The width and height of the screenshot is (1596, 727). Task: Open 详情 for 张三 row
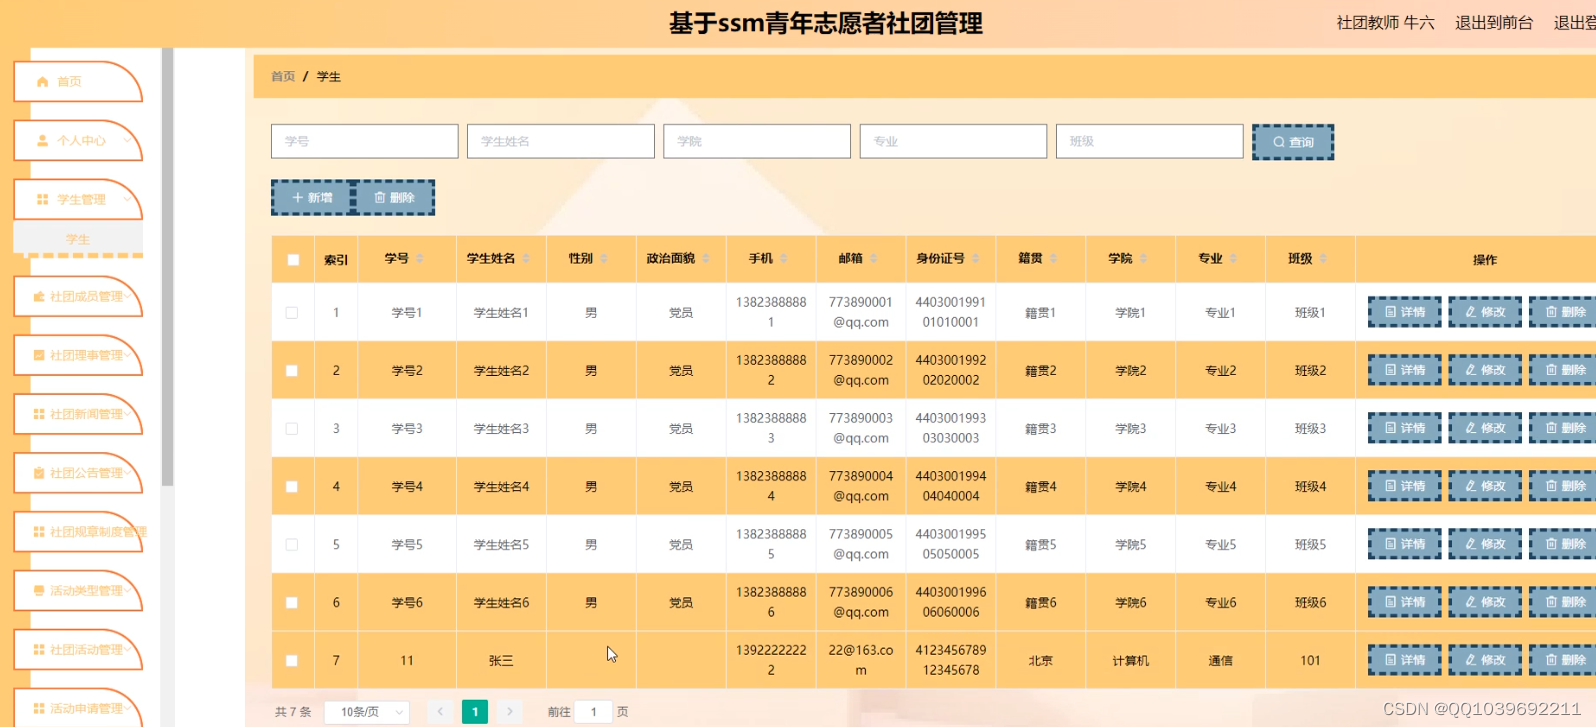[1405, 660]
